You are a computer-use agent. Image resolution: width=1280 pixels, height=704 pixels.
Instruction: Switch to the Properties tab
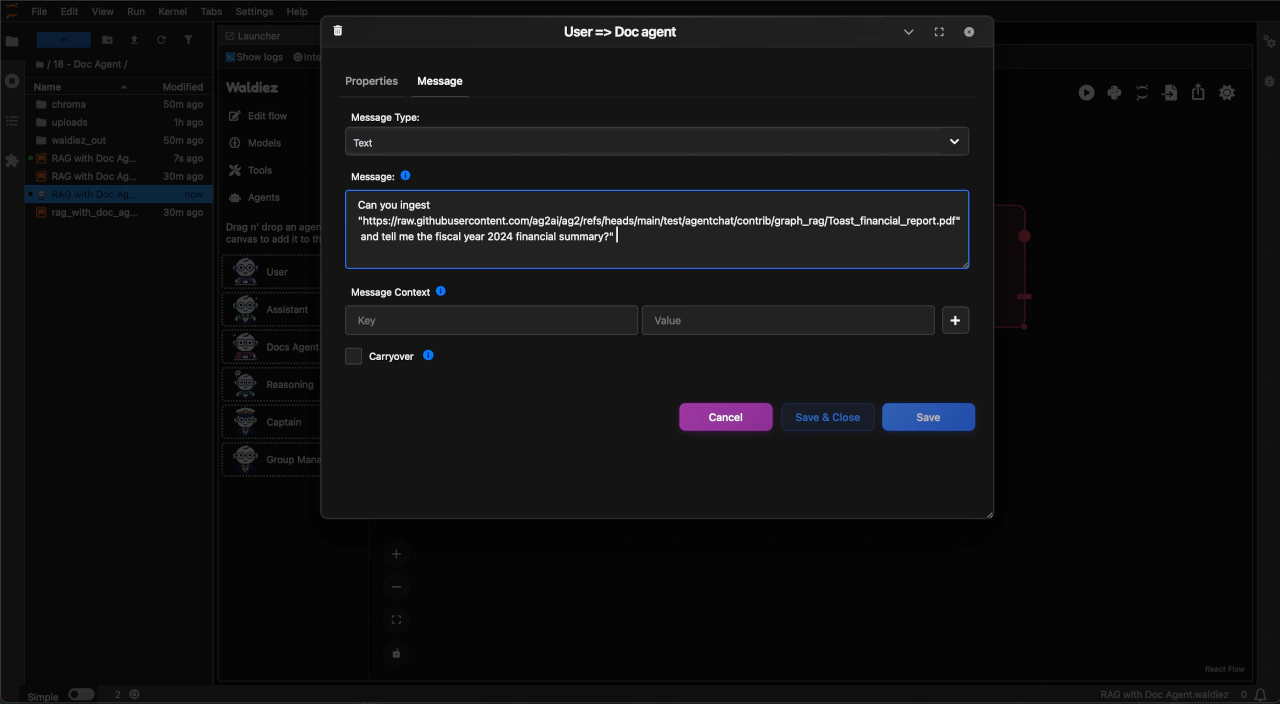[x=371, y=81]
